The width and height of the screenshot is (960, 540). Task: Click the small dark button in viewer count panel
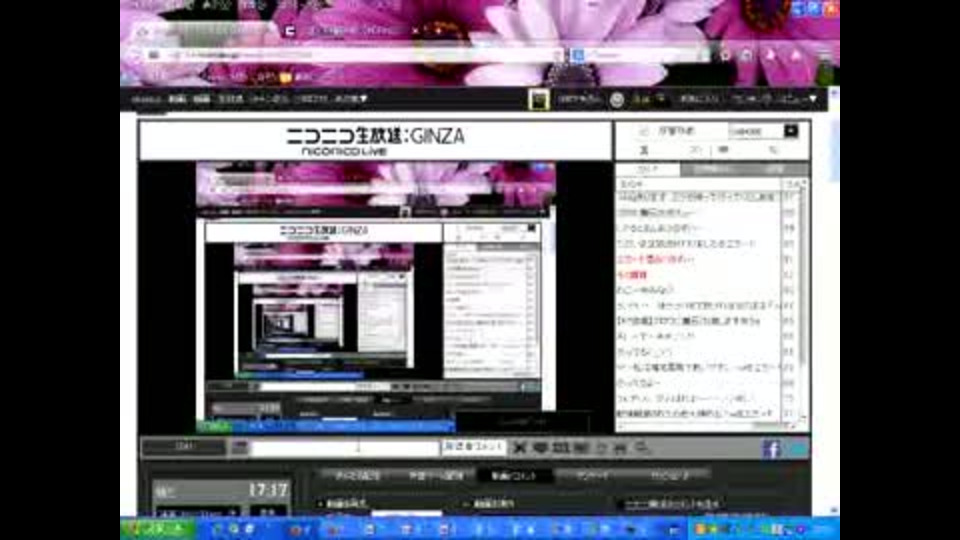790,131
